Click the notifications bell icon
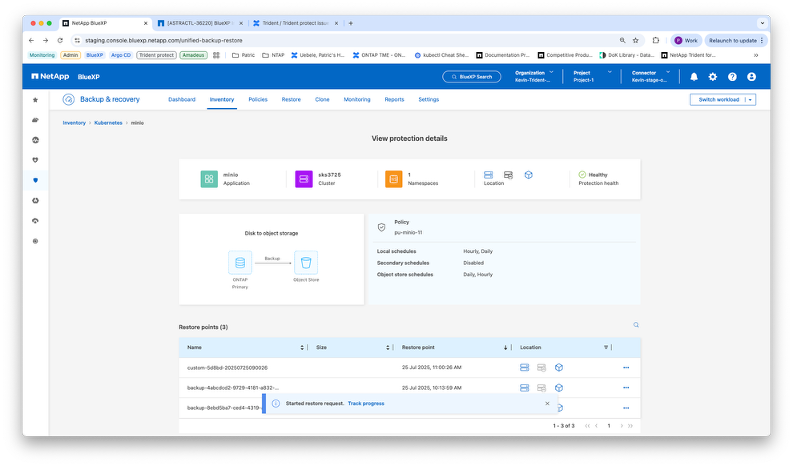This screenshot has height=466, width=793. [x=694, y=76]
